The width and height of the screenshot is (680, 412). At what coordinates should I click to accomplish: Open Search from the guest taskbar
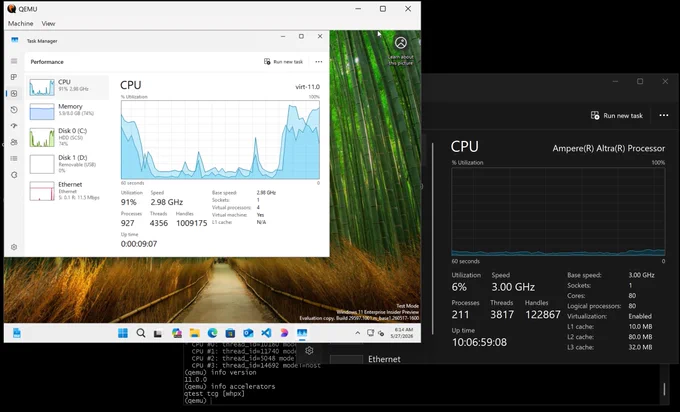141,333
